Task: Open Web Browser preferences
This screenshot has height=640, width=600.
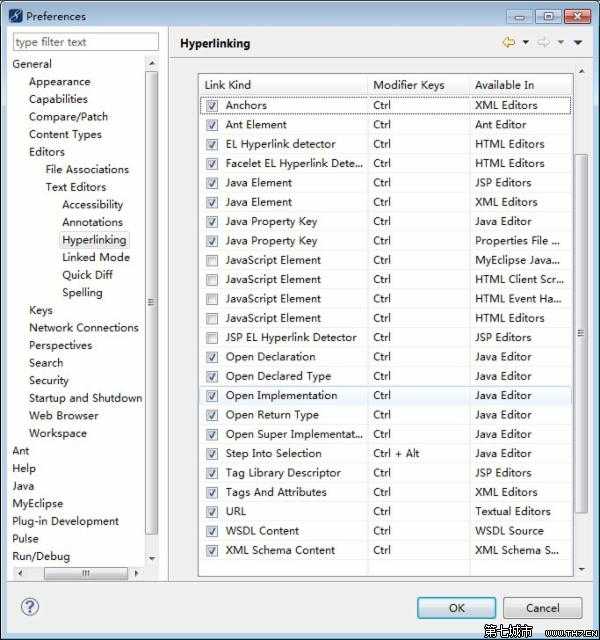Action: click(63, 416)
